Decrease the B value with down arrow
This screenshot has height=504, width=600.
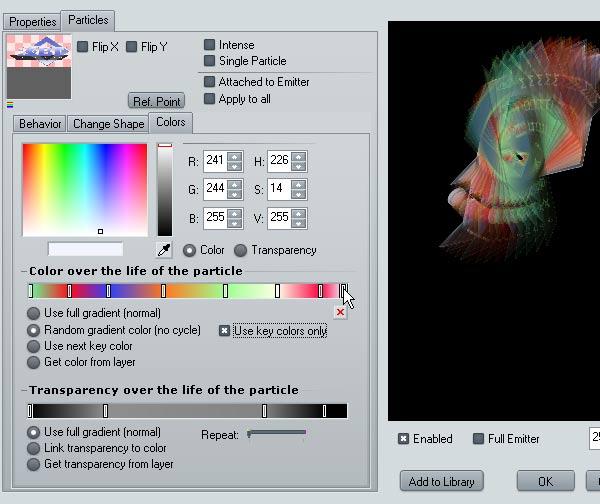(x=234, y=223)
